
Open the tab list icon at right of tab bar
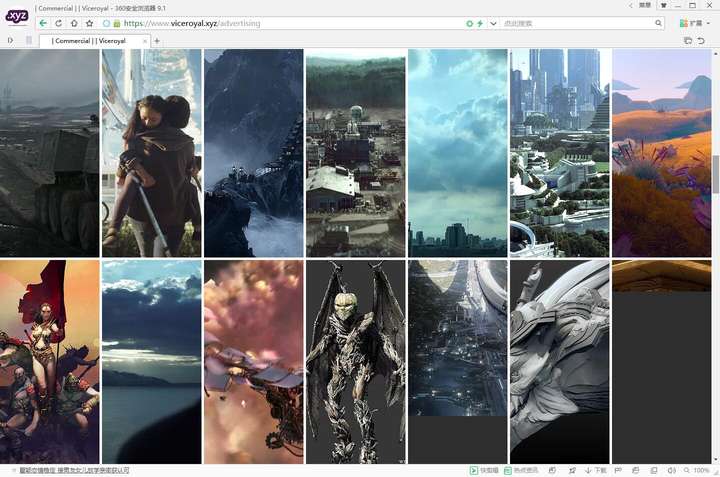688,41
